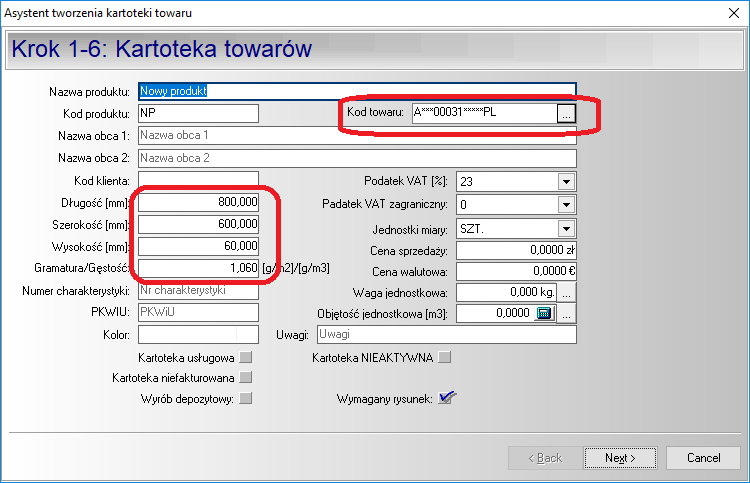Viewport: 750px width, 483px height.
Task: Click into the Uwagi text field
Action: [446, 335]
